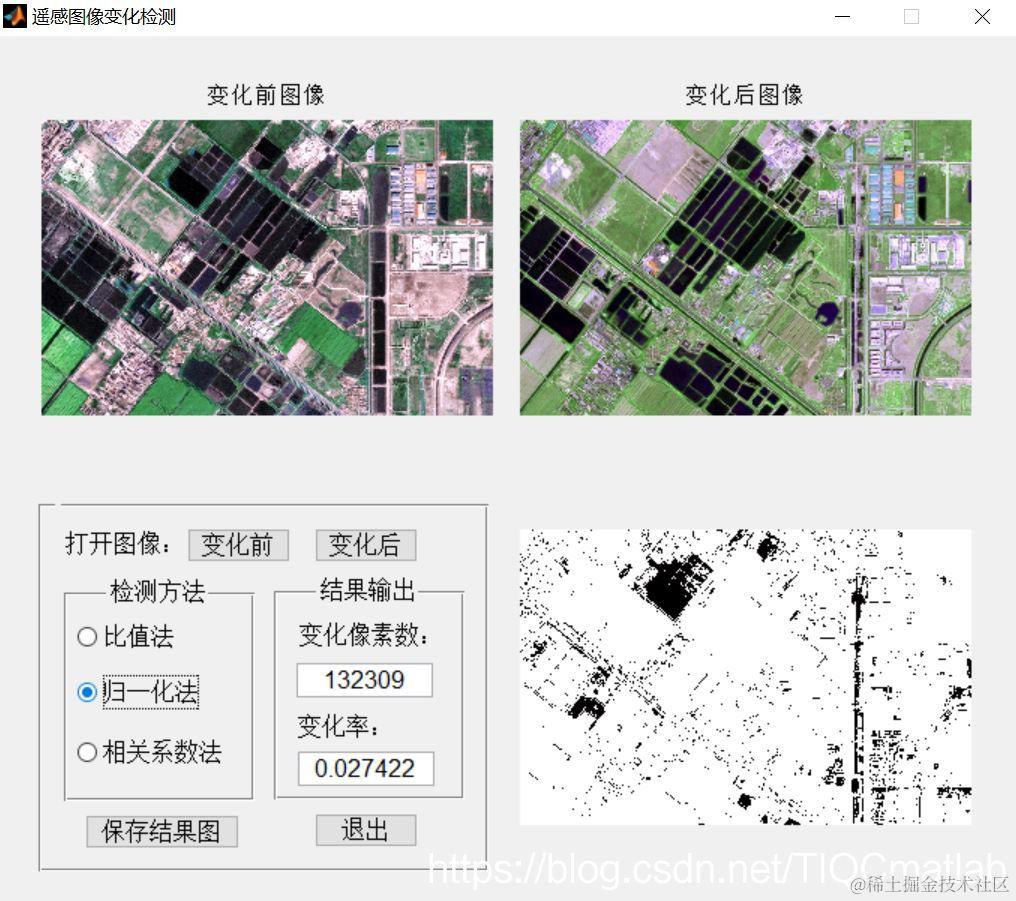Select the 归一化法 radio button

(87, 694)
